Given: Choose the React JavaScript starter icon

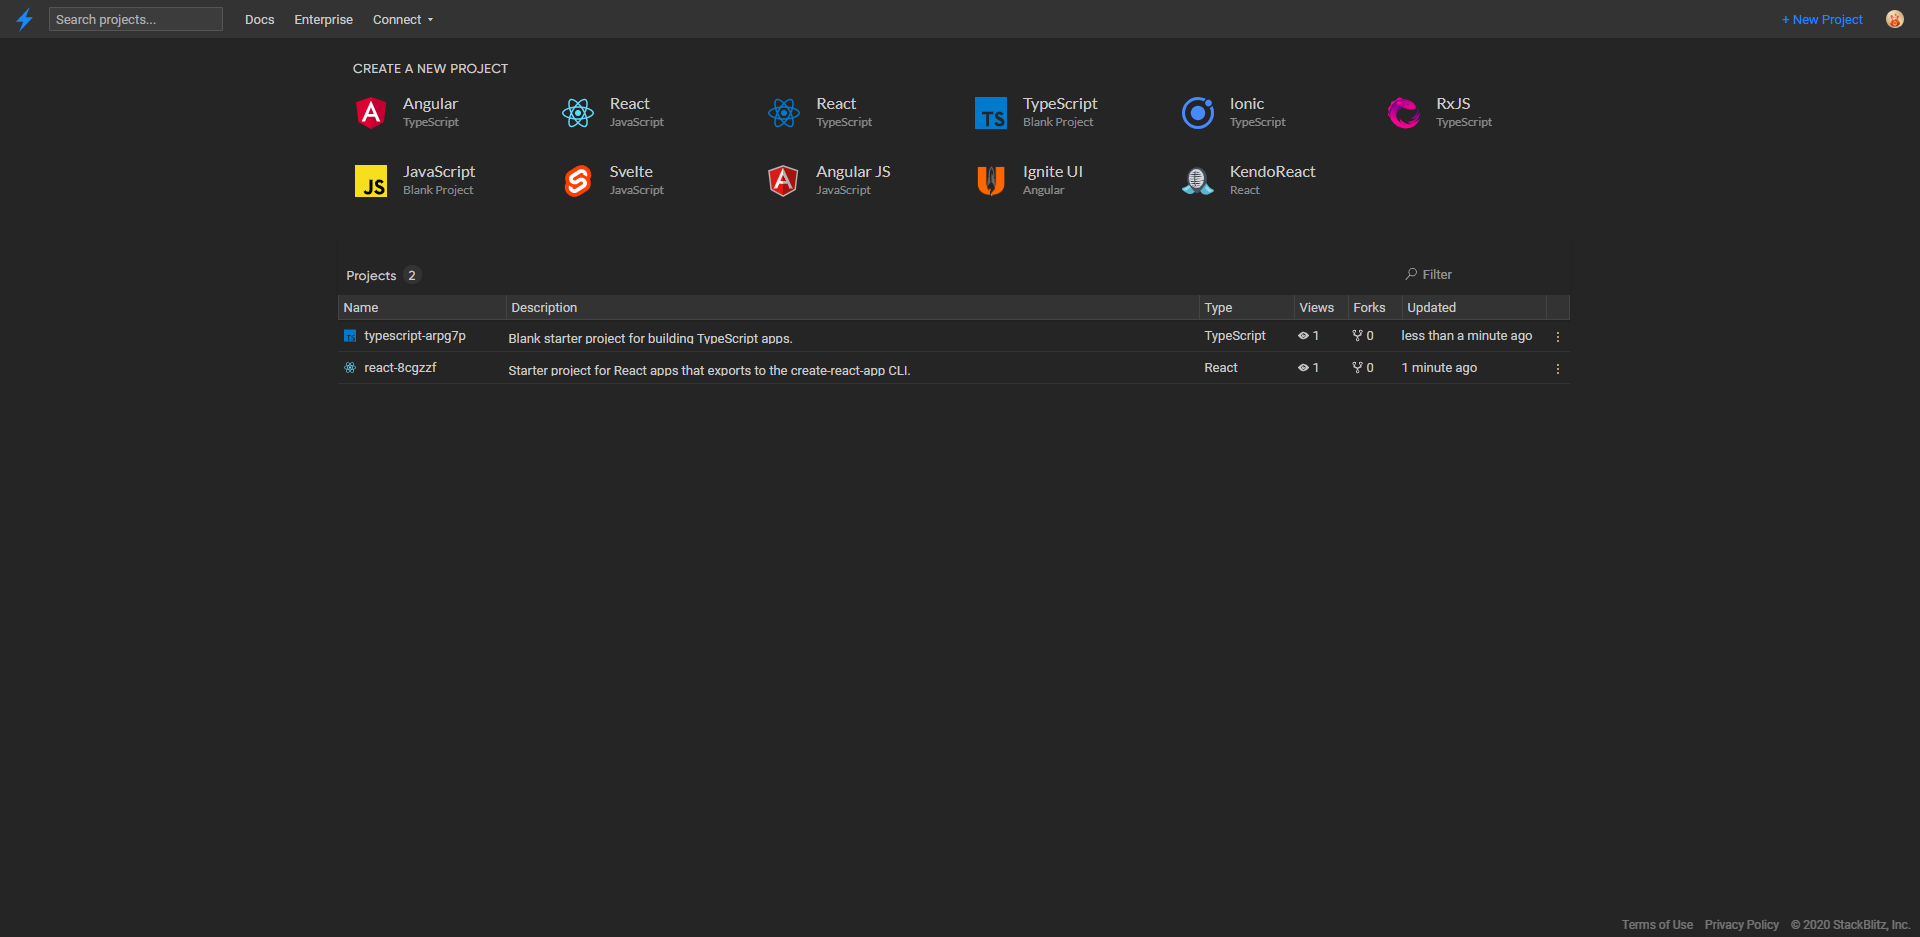Looking at the screenshot, I should [x=578, y=113].
